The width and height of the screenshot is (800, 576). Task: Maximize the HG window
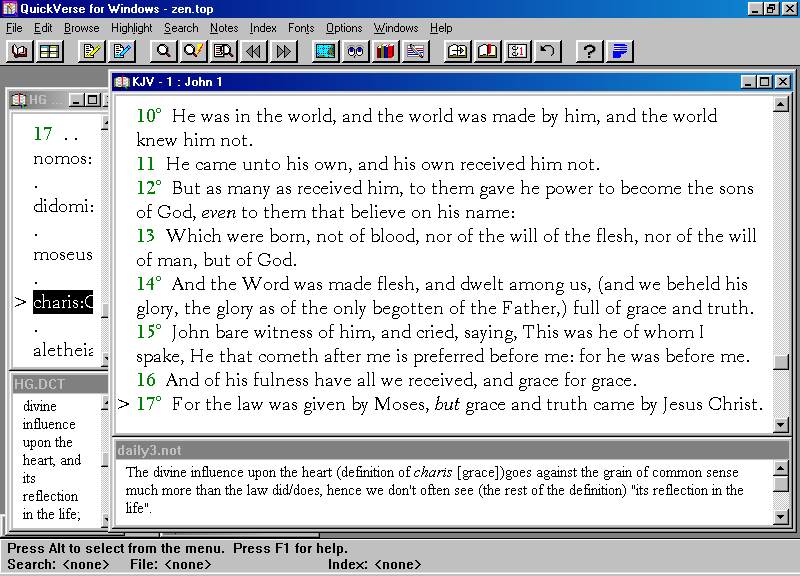[92, 100]
